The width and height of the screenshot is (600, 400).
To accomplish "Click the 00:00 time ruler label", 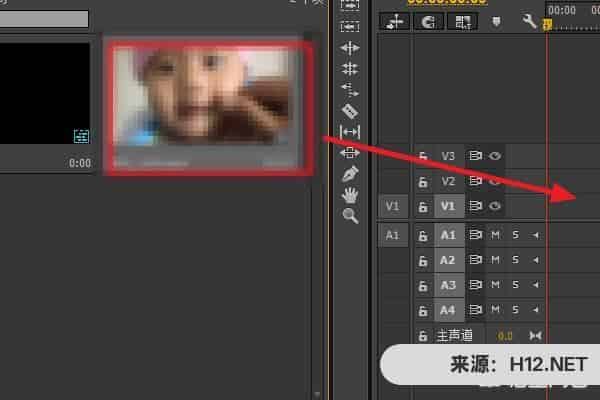I will click(561, 10).
